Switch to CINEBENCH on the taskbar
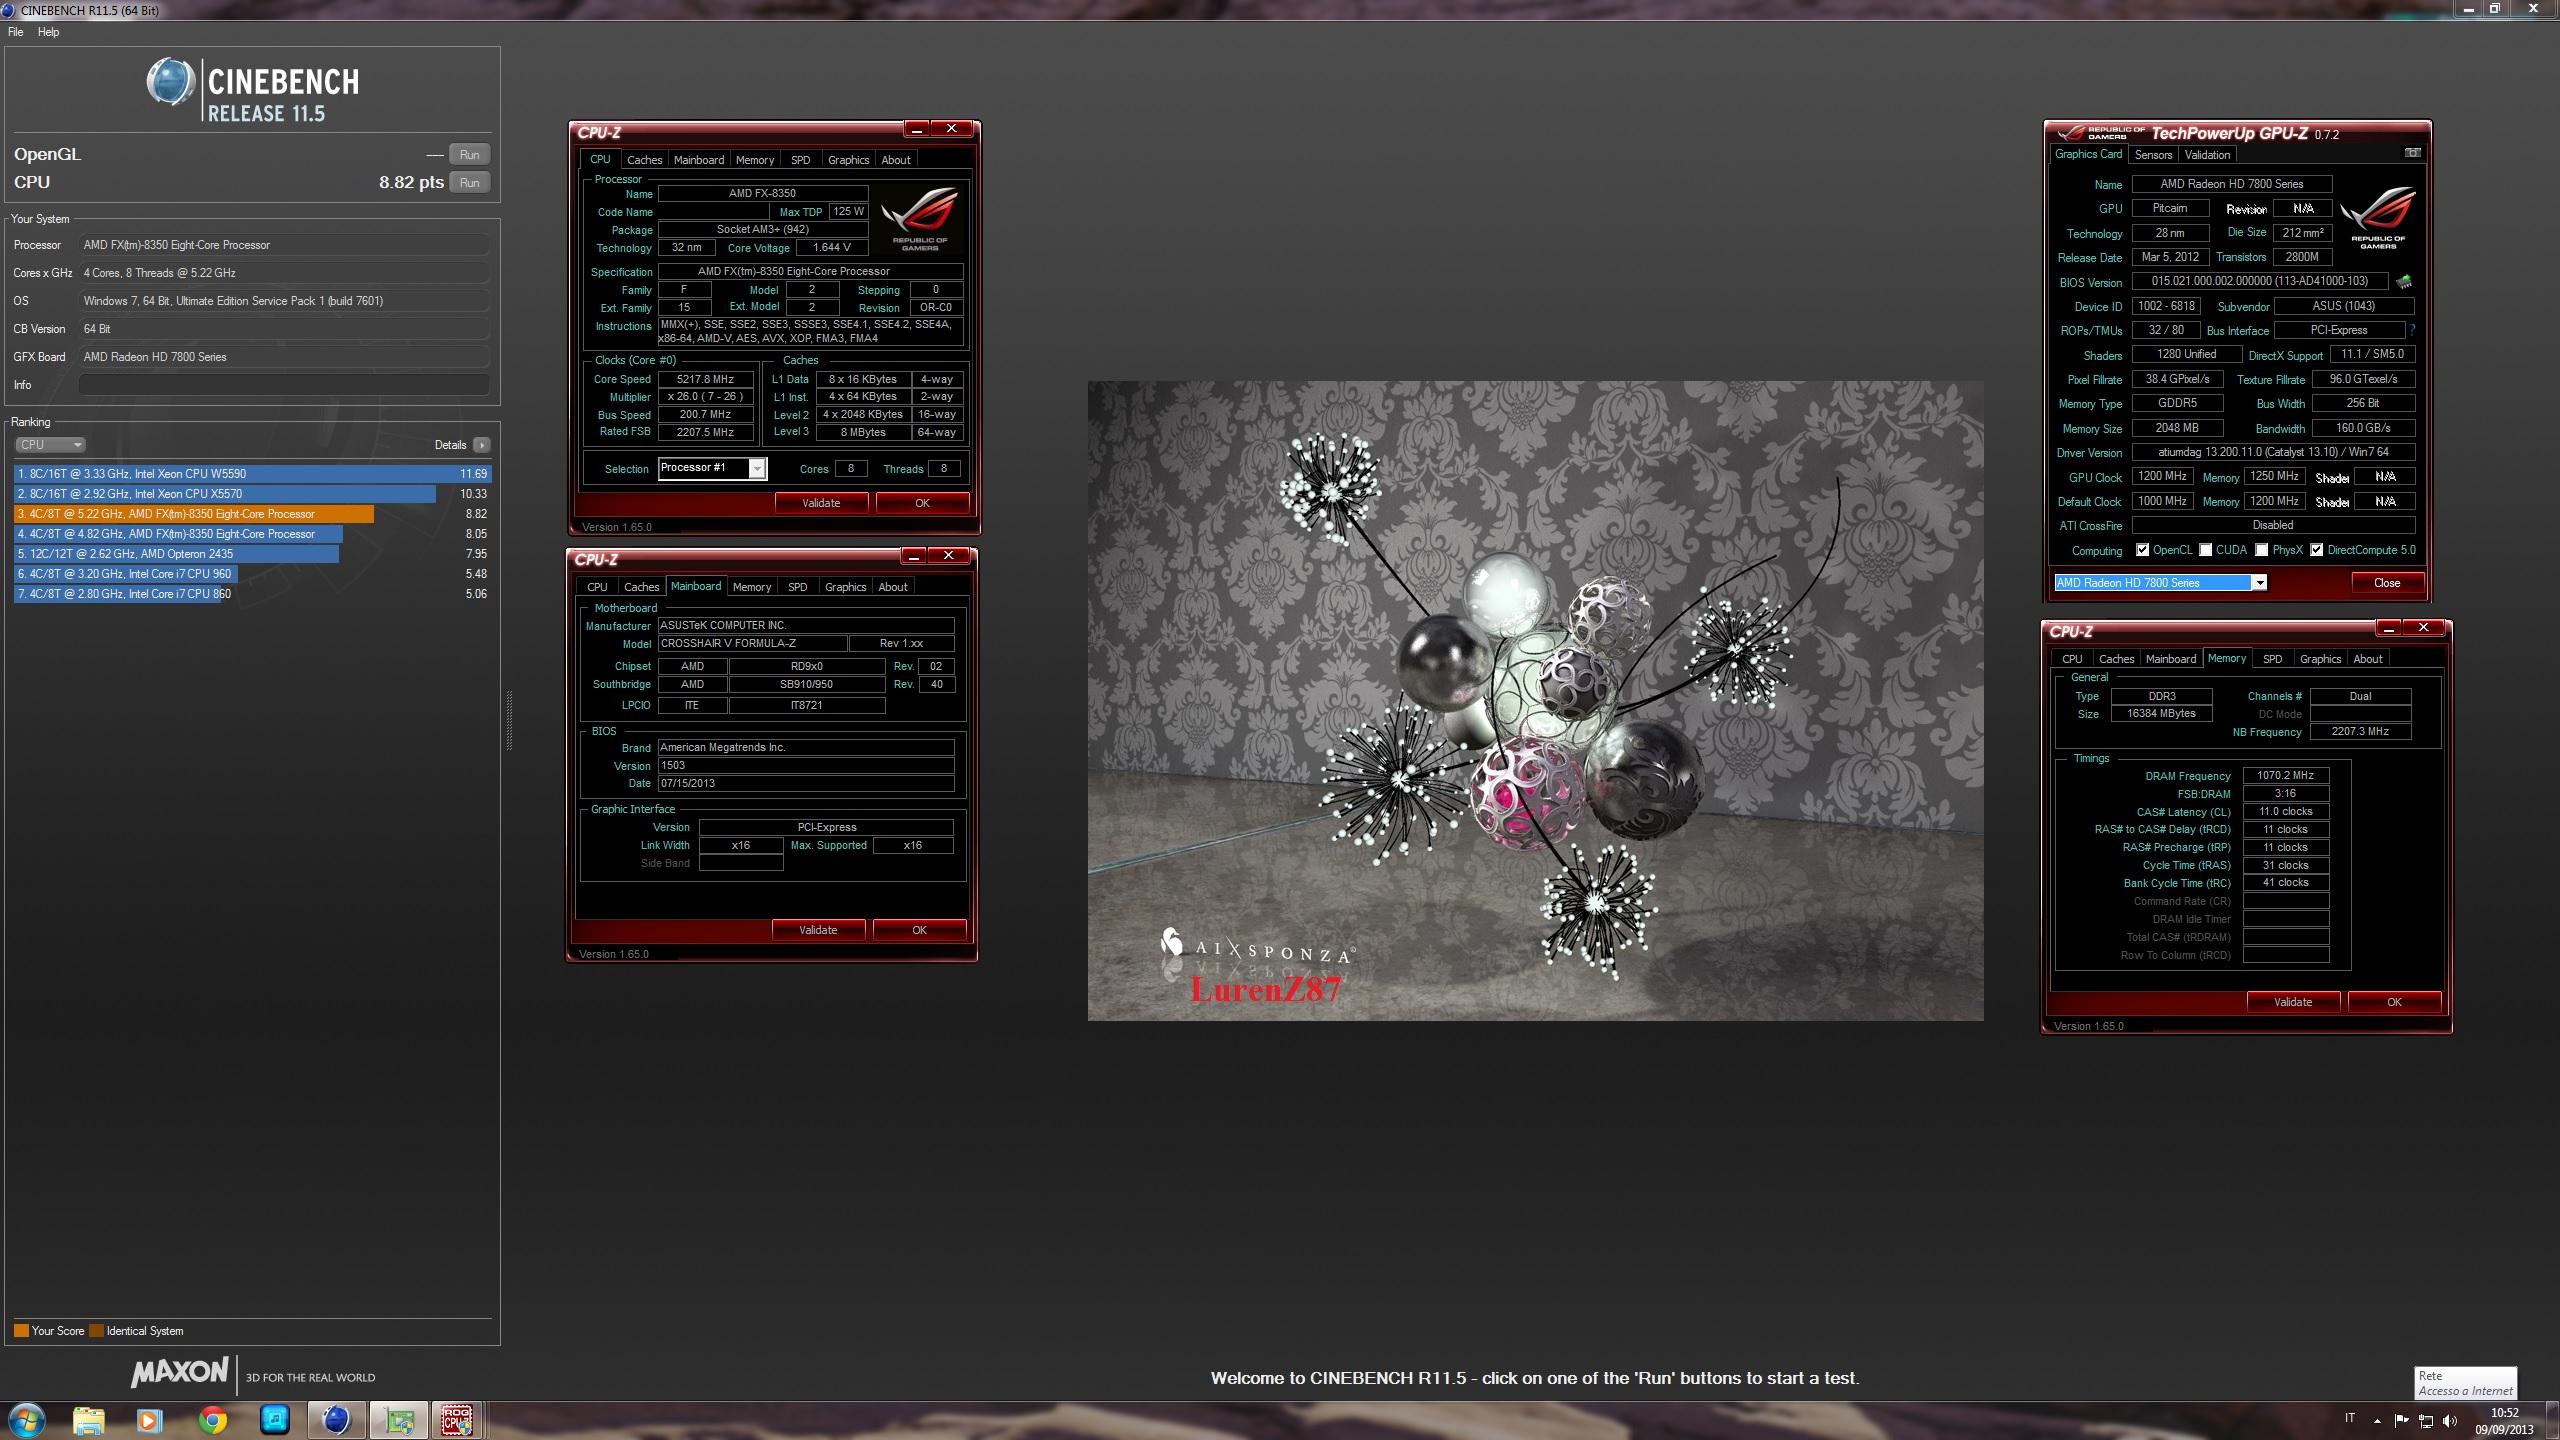 (x=336, y=1420)
